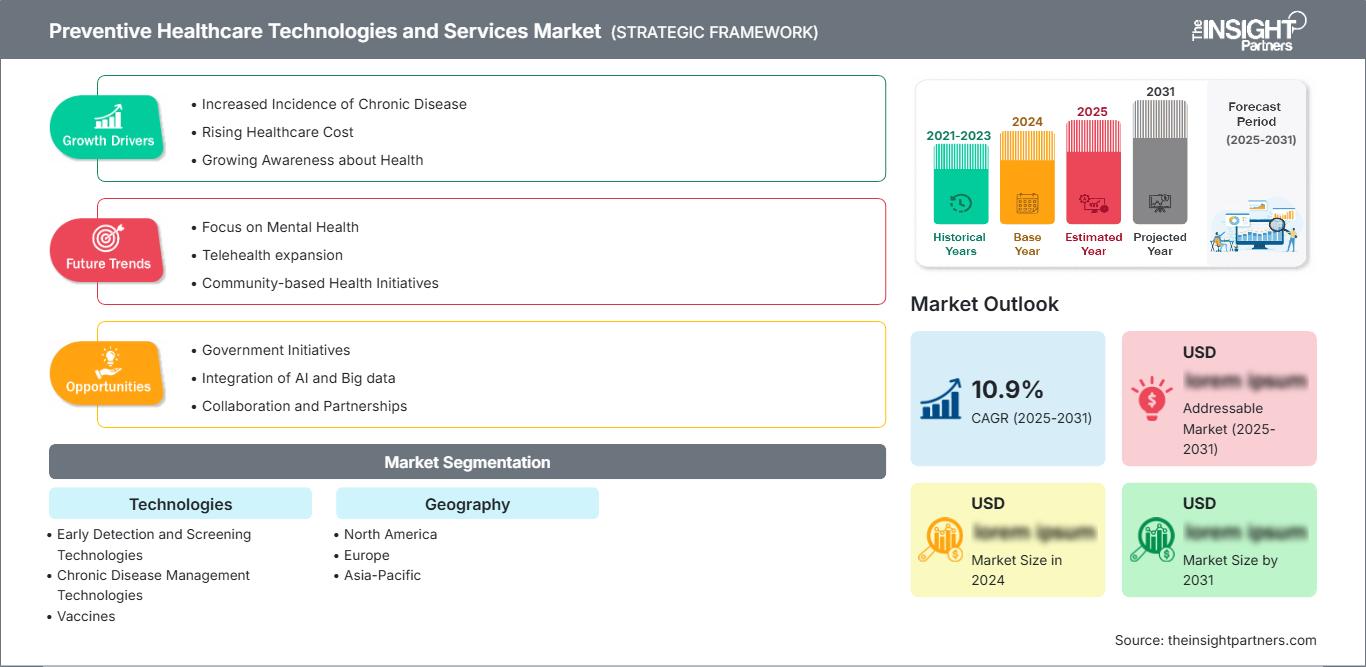The height and width of the screenshot is (667, 1366).
Task: Click the Forecast Period analyst illustration
Action: pyautogui.click(x=1255, y=228)
